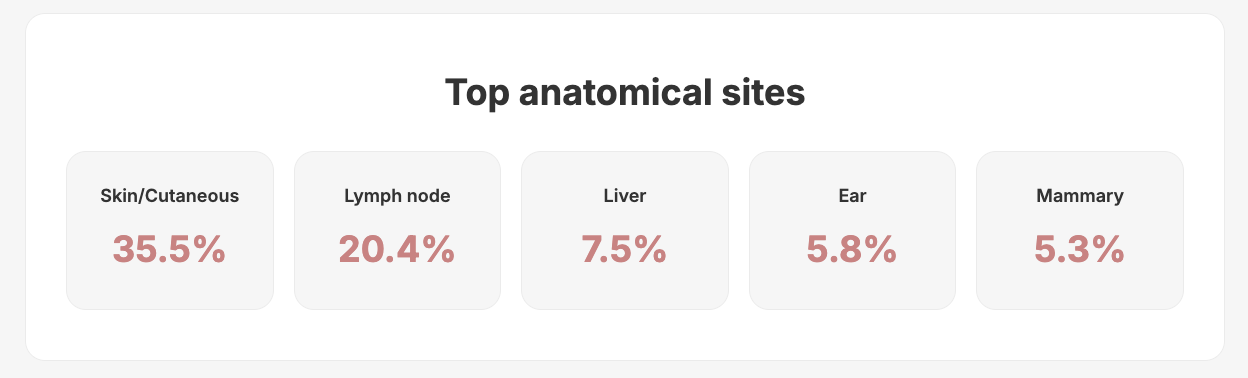Click the Skin/Cutaneous stat card
The image size is (1248, 378).
(170, 230)
